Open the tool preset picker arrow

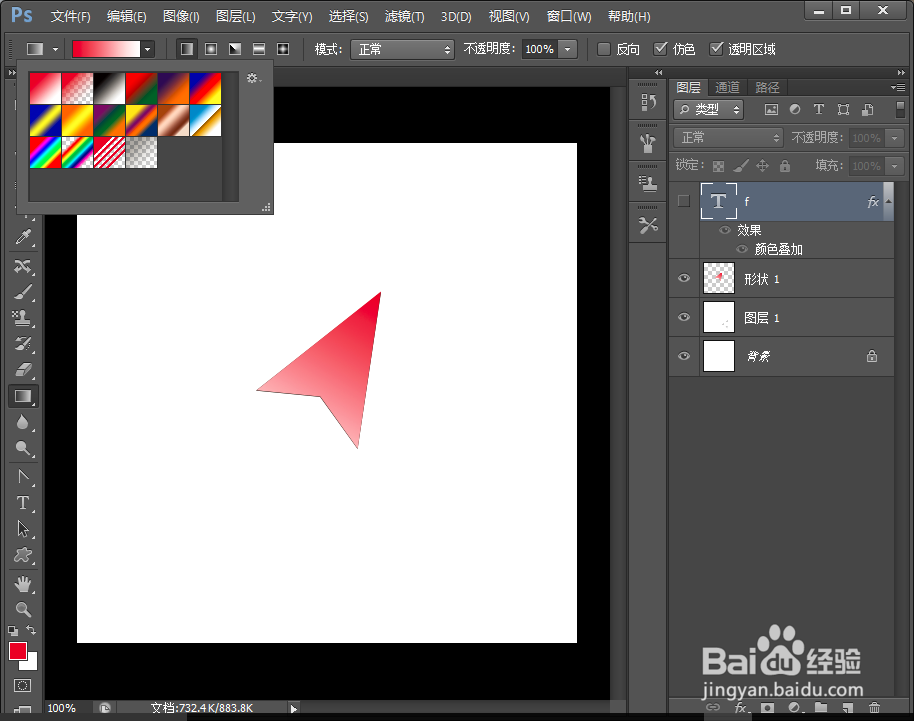55,50
